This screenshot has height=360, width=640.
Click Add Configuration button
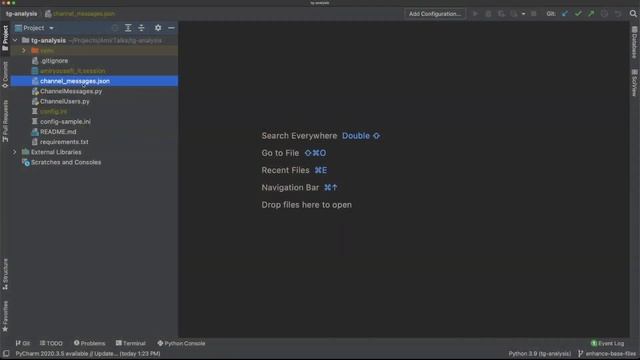click(x=435, y=13)
